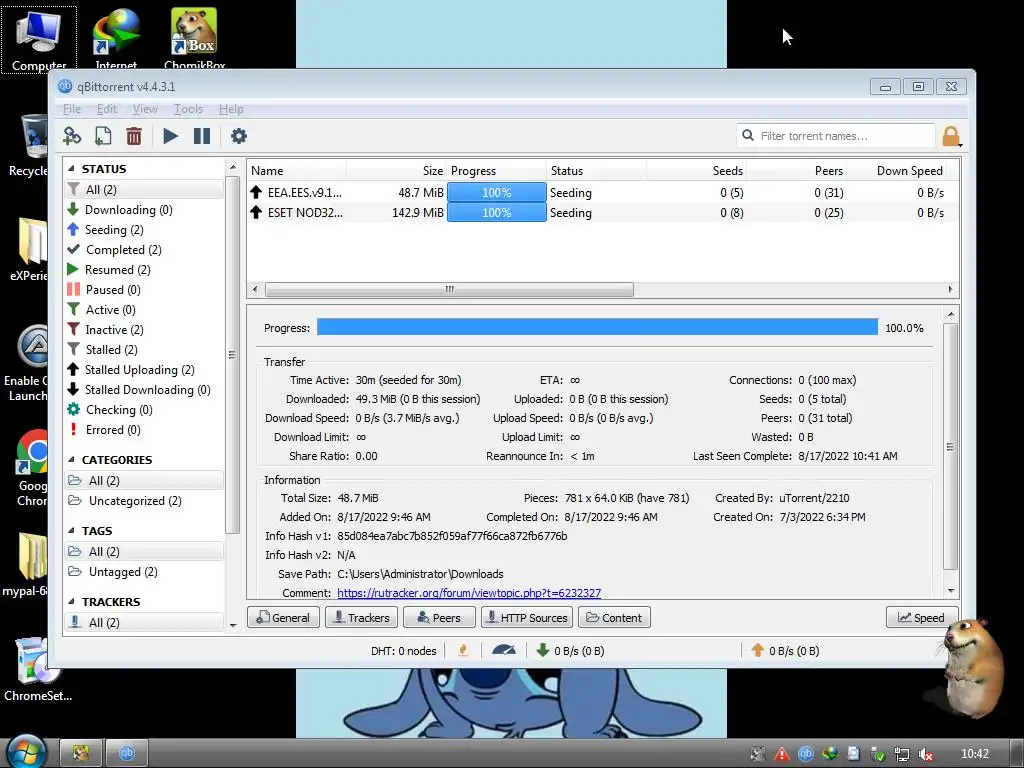Switch to the Trackers tab

tap(361, 618)
